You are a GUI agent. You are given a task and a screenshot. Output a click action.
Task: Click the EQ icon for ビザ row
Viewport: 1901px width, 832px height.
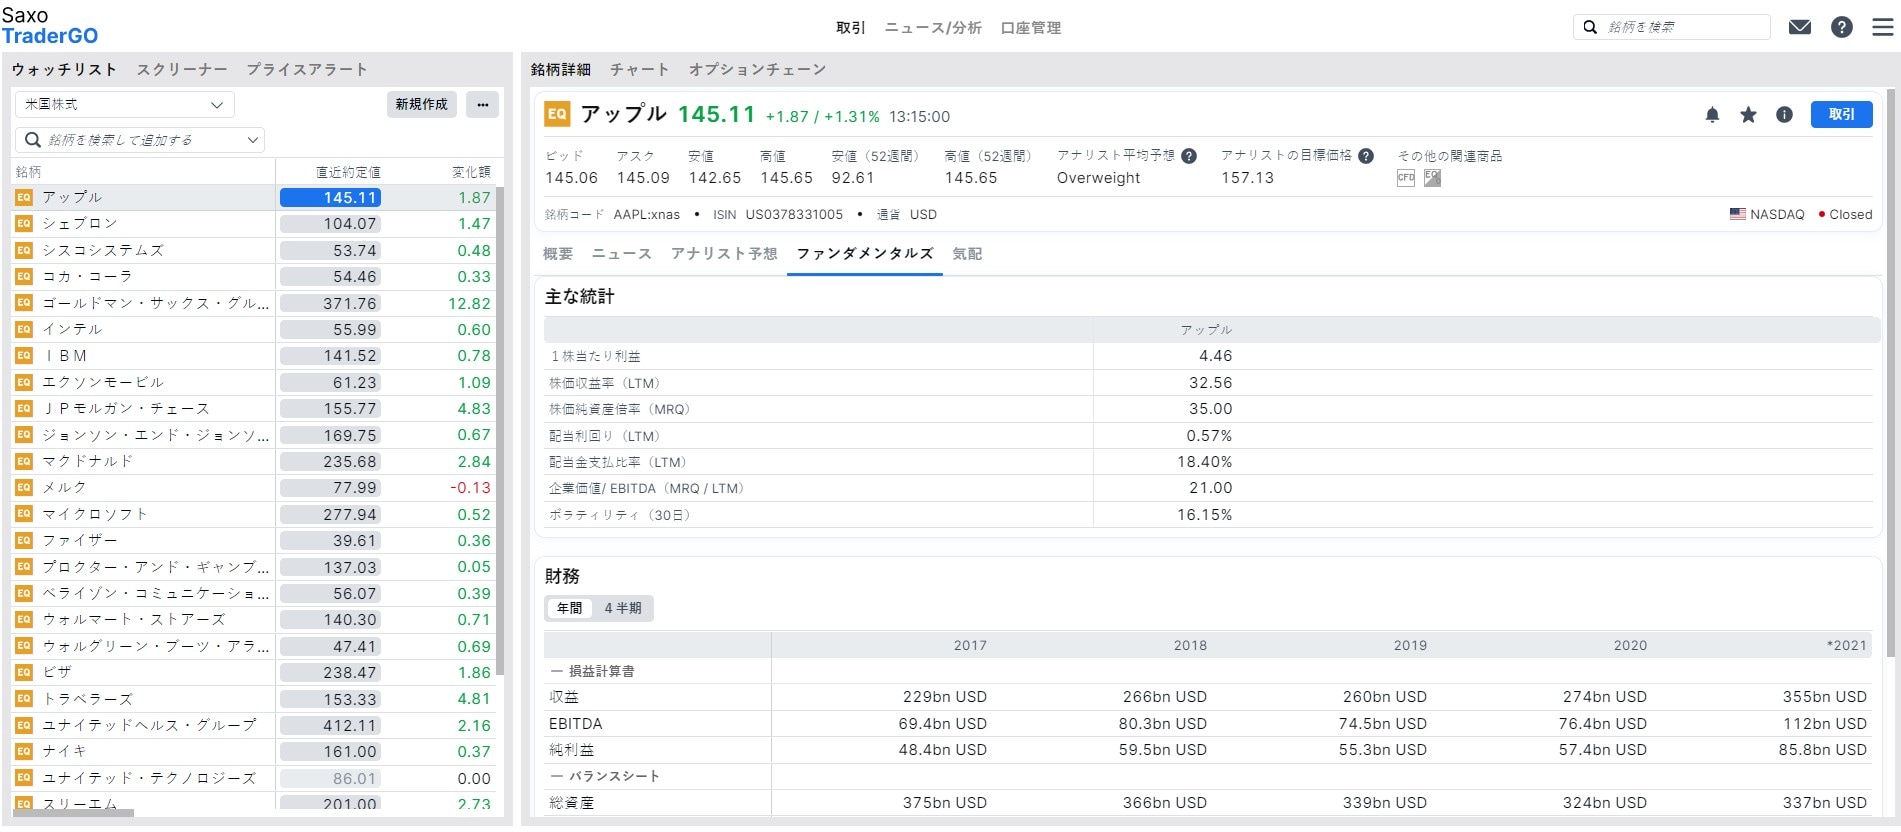click(x=24, y=672)
